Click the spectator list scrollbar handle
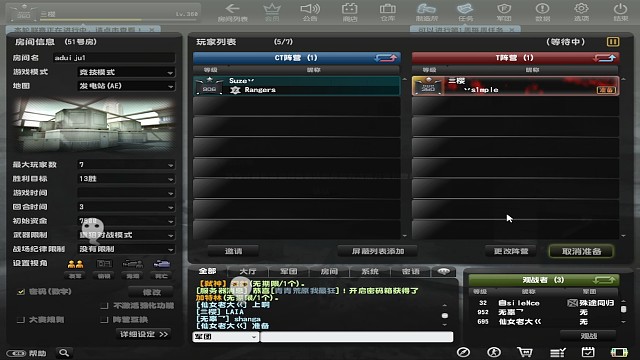This screenshot has height=360, width=640. [x=623, y=309]
